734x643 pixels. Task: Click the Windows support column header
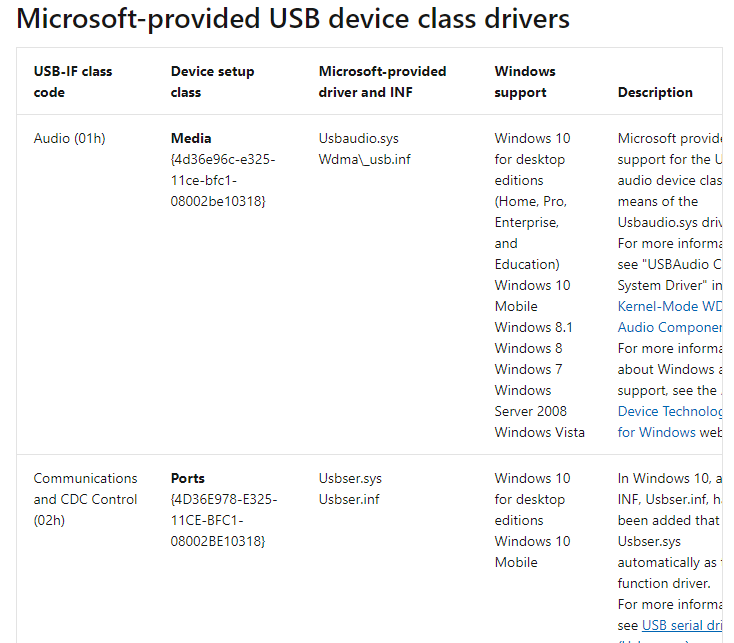pyautogui.click(x=525, y=82)
